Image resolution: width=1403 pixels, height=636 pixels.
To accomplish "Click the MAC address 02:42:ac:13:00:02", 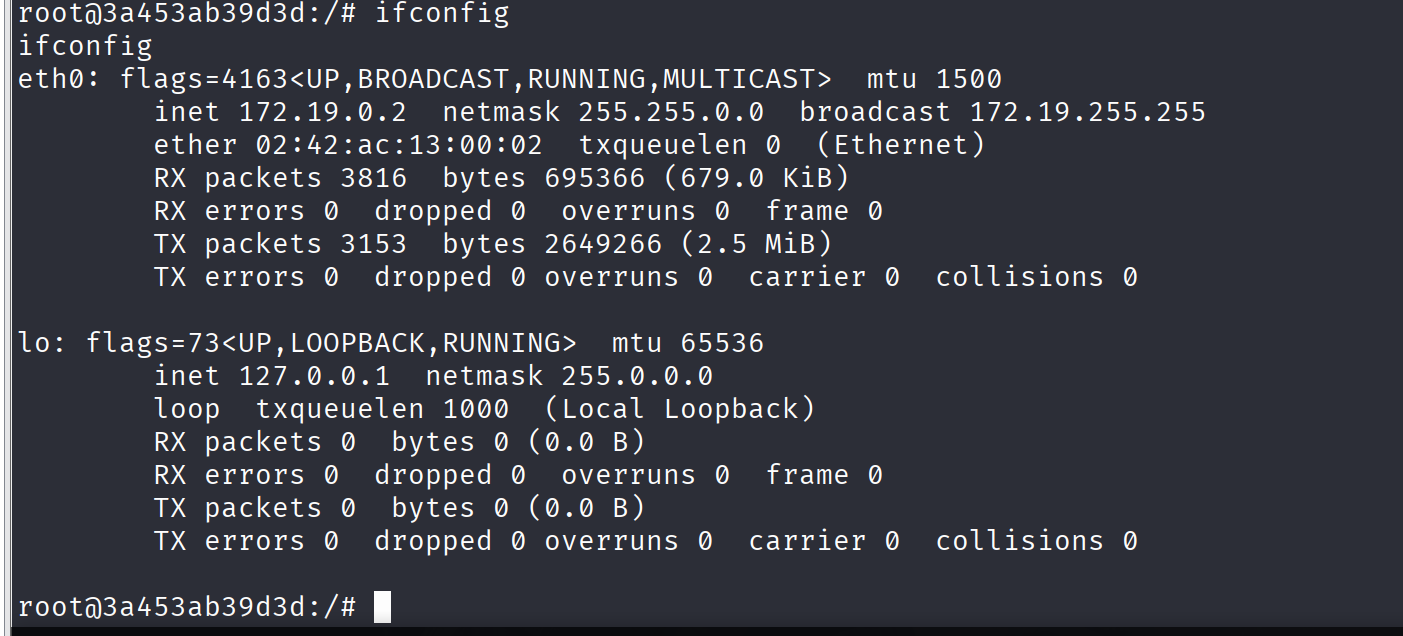I will click(399, 145).
